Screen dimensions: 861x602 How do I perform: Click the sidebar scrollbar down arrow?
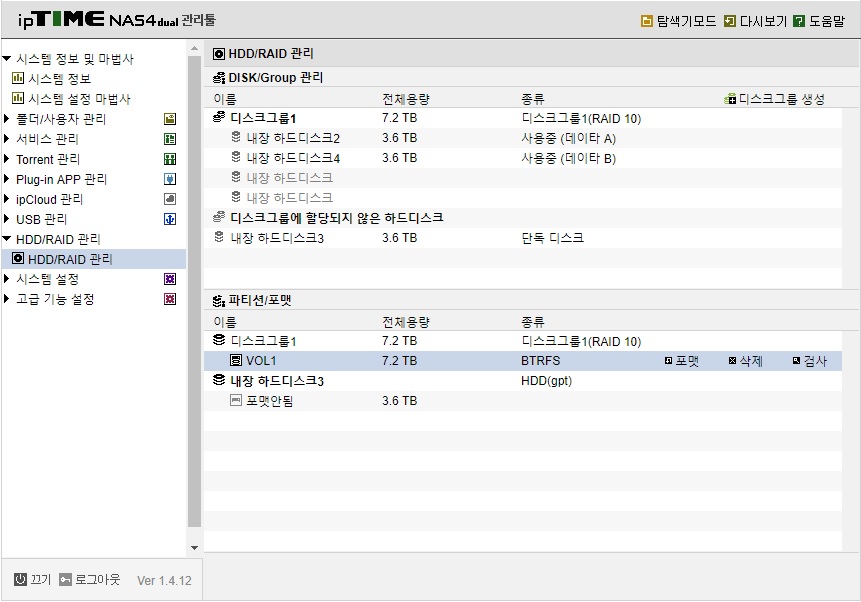click(194, 548)
